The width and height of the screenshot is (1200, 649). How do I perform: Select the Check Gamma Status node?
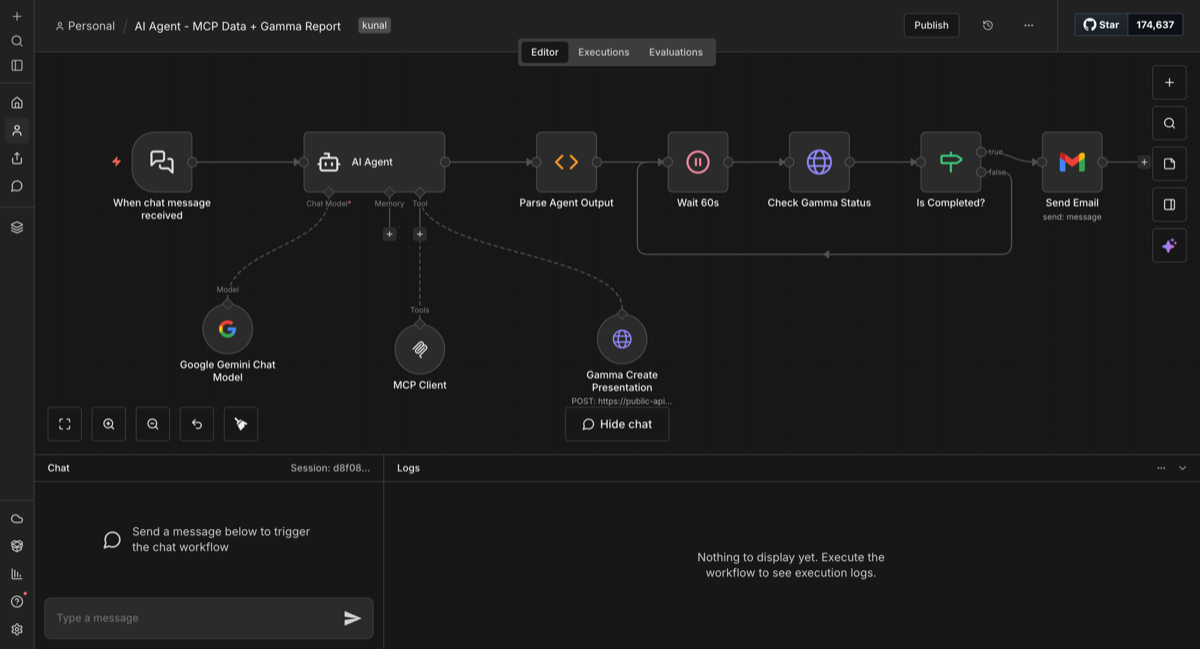click(819, 162)
